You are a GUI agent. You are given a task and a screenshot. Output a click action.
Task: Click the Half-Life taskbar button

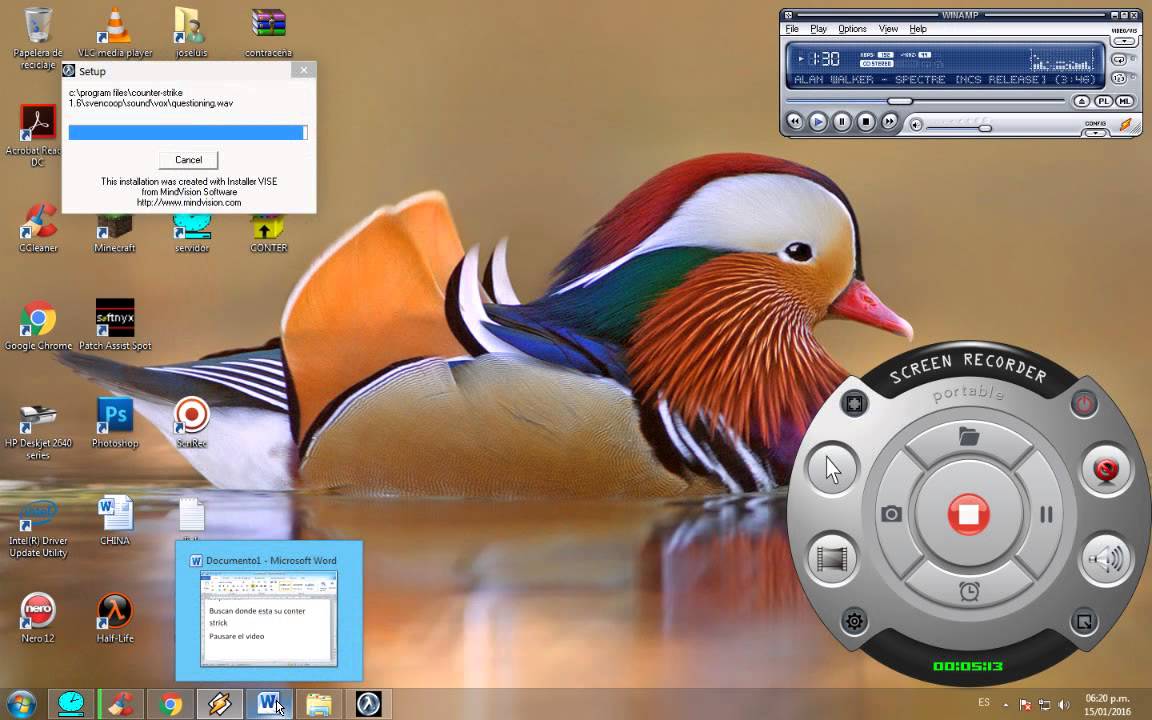click(368, 705)
